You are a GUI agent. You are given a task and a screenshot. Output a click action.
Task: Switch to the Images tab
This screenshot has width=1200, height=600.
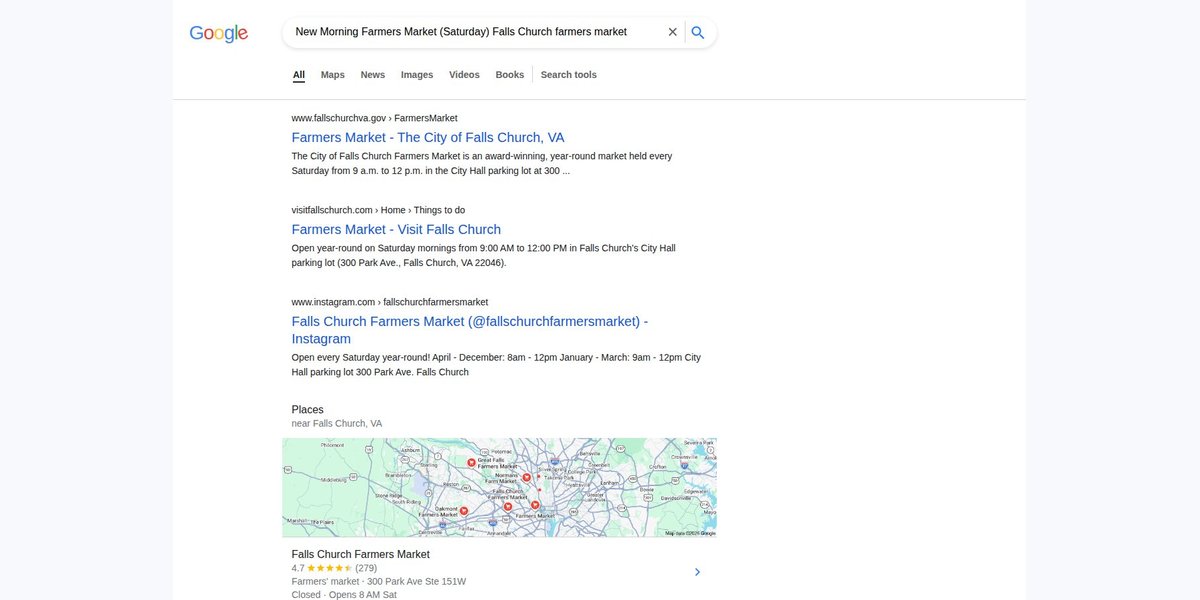(x=417, y=75)
